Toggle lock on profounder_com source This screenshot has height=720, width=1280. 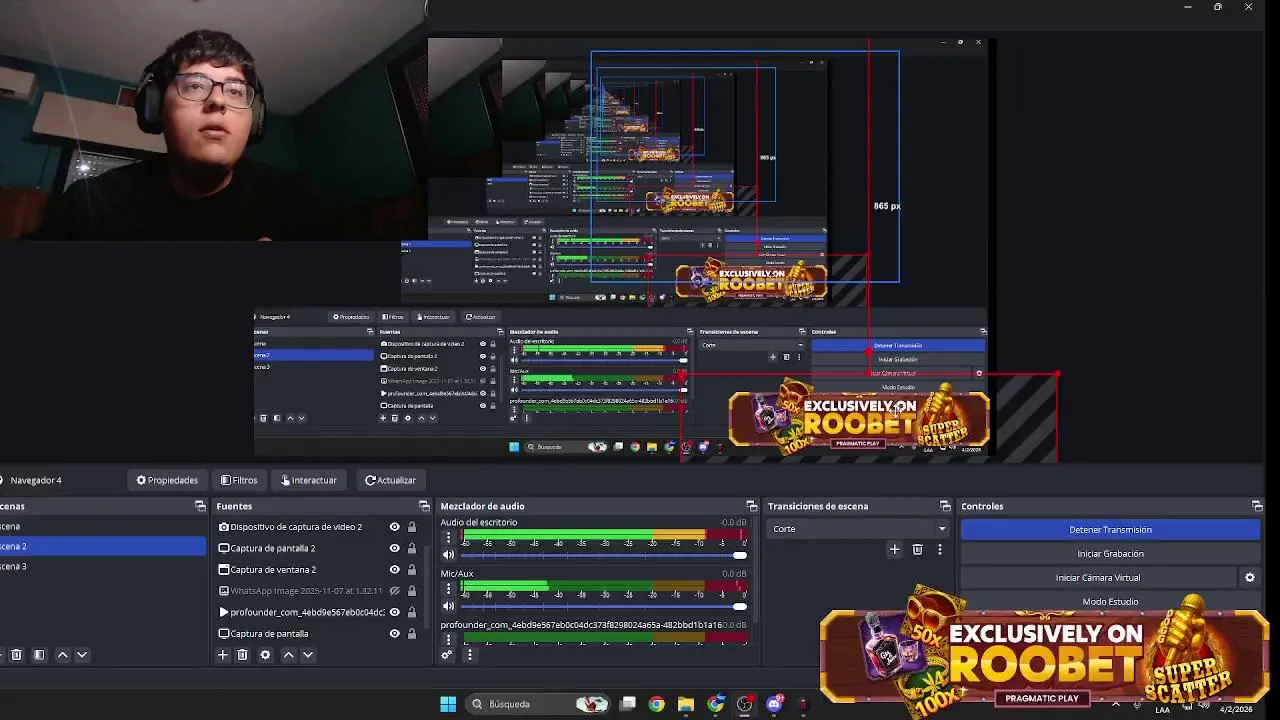pyautogui.click(x=411, y=612)
